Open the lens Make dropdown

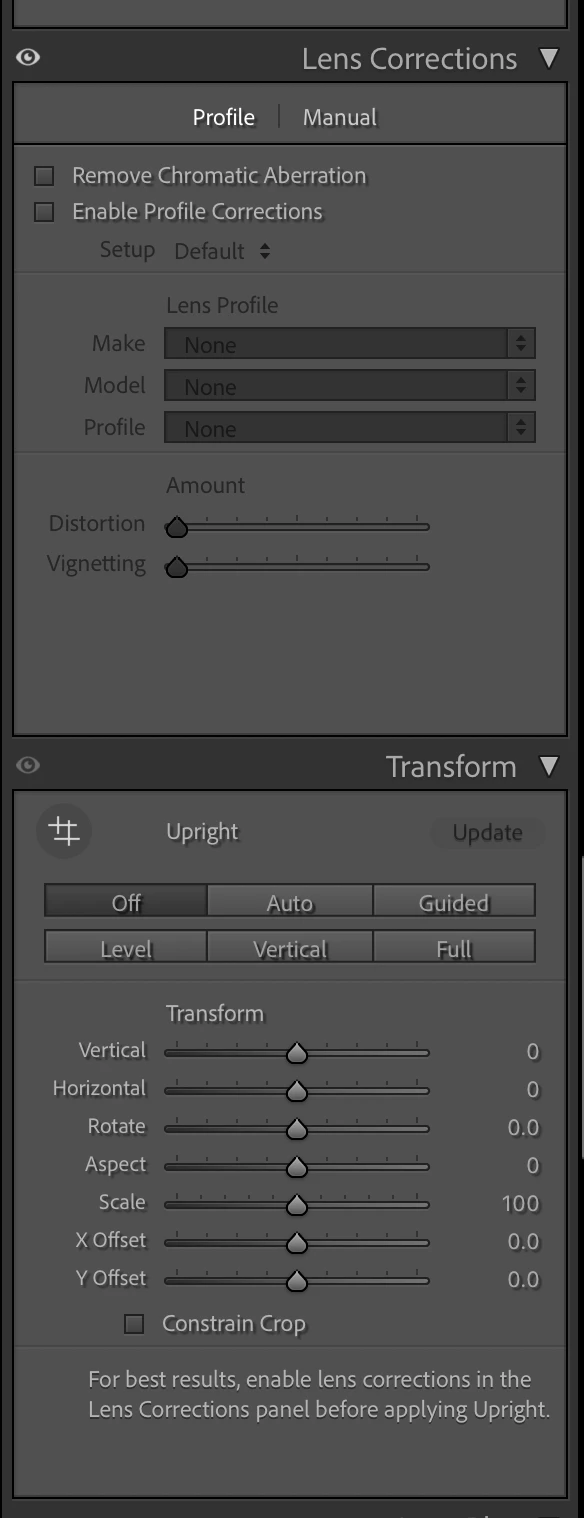[x=350, y=344]
